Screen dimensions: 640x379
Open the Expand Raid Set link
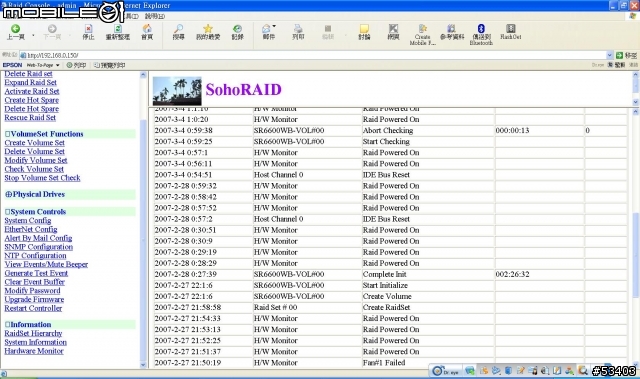[x=31, y=82]
